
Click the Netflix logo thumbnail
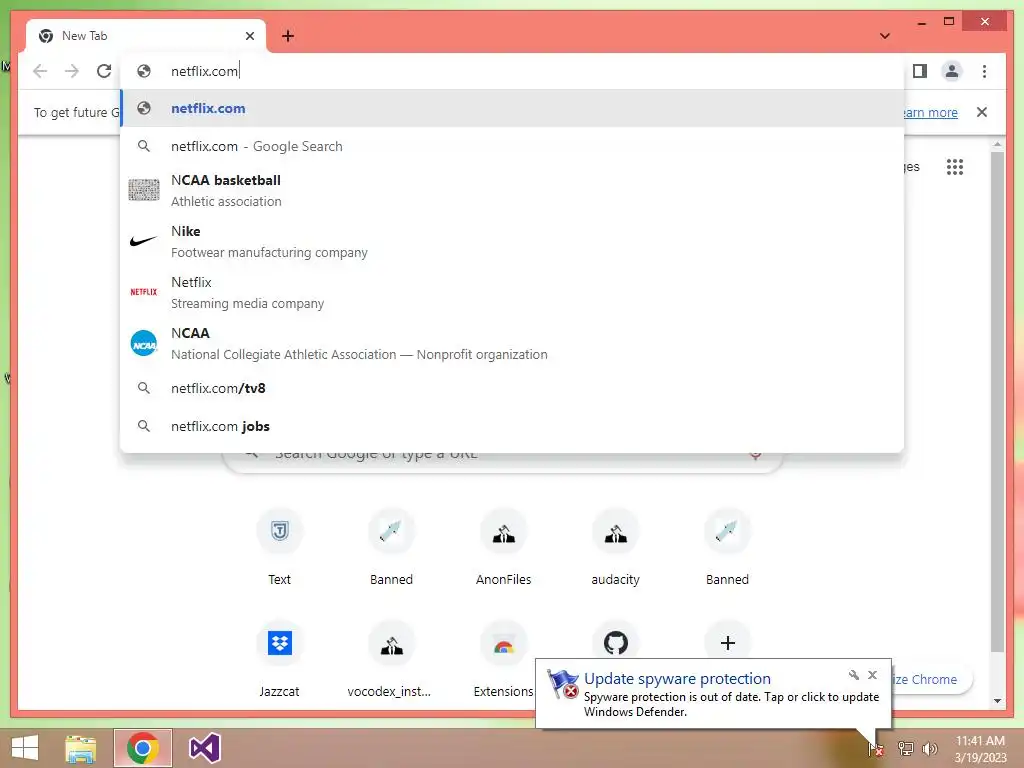coord(144,292)
